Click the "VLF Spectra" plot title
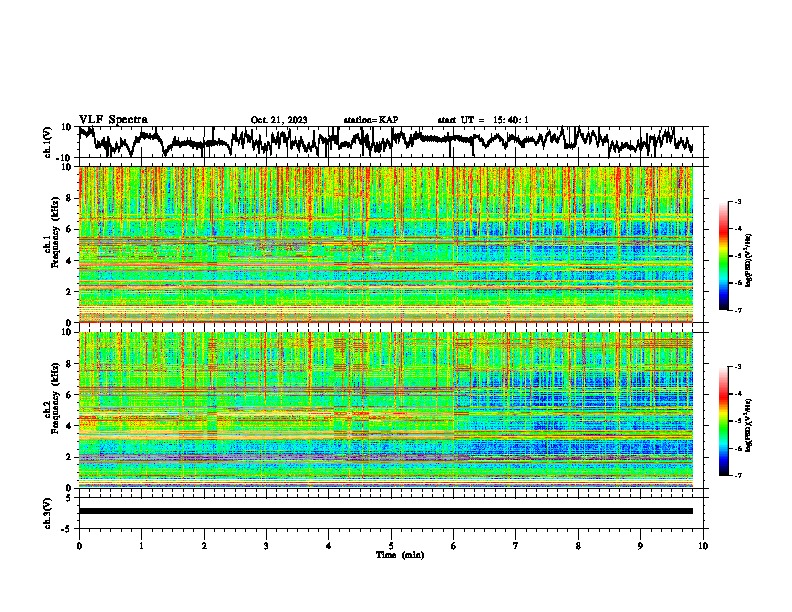Viewport: 792px width, 612px height. pos(113,120)
